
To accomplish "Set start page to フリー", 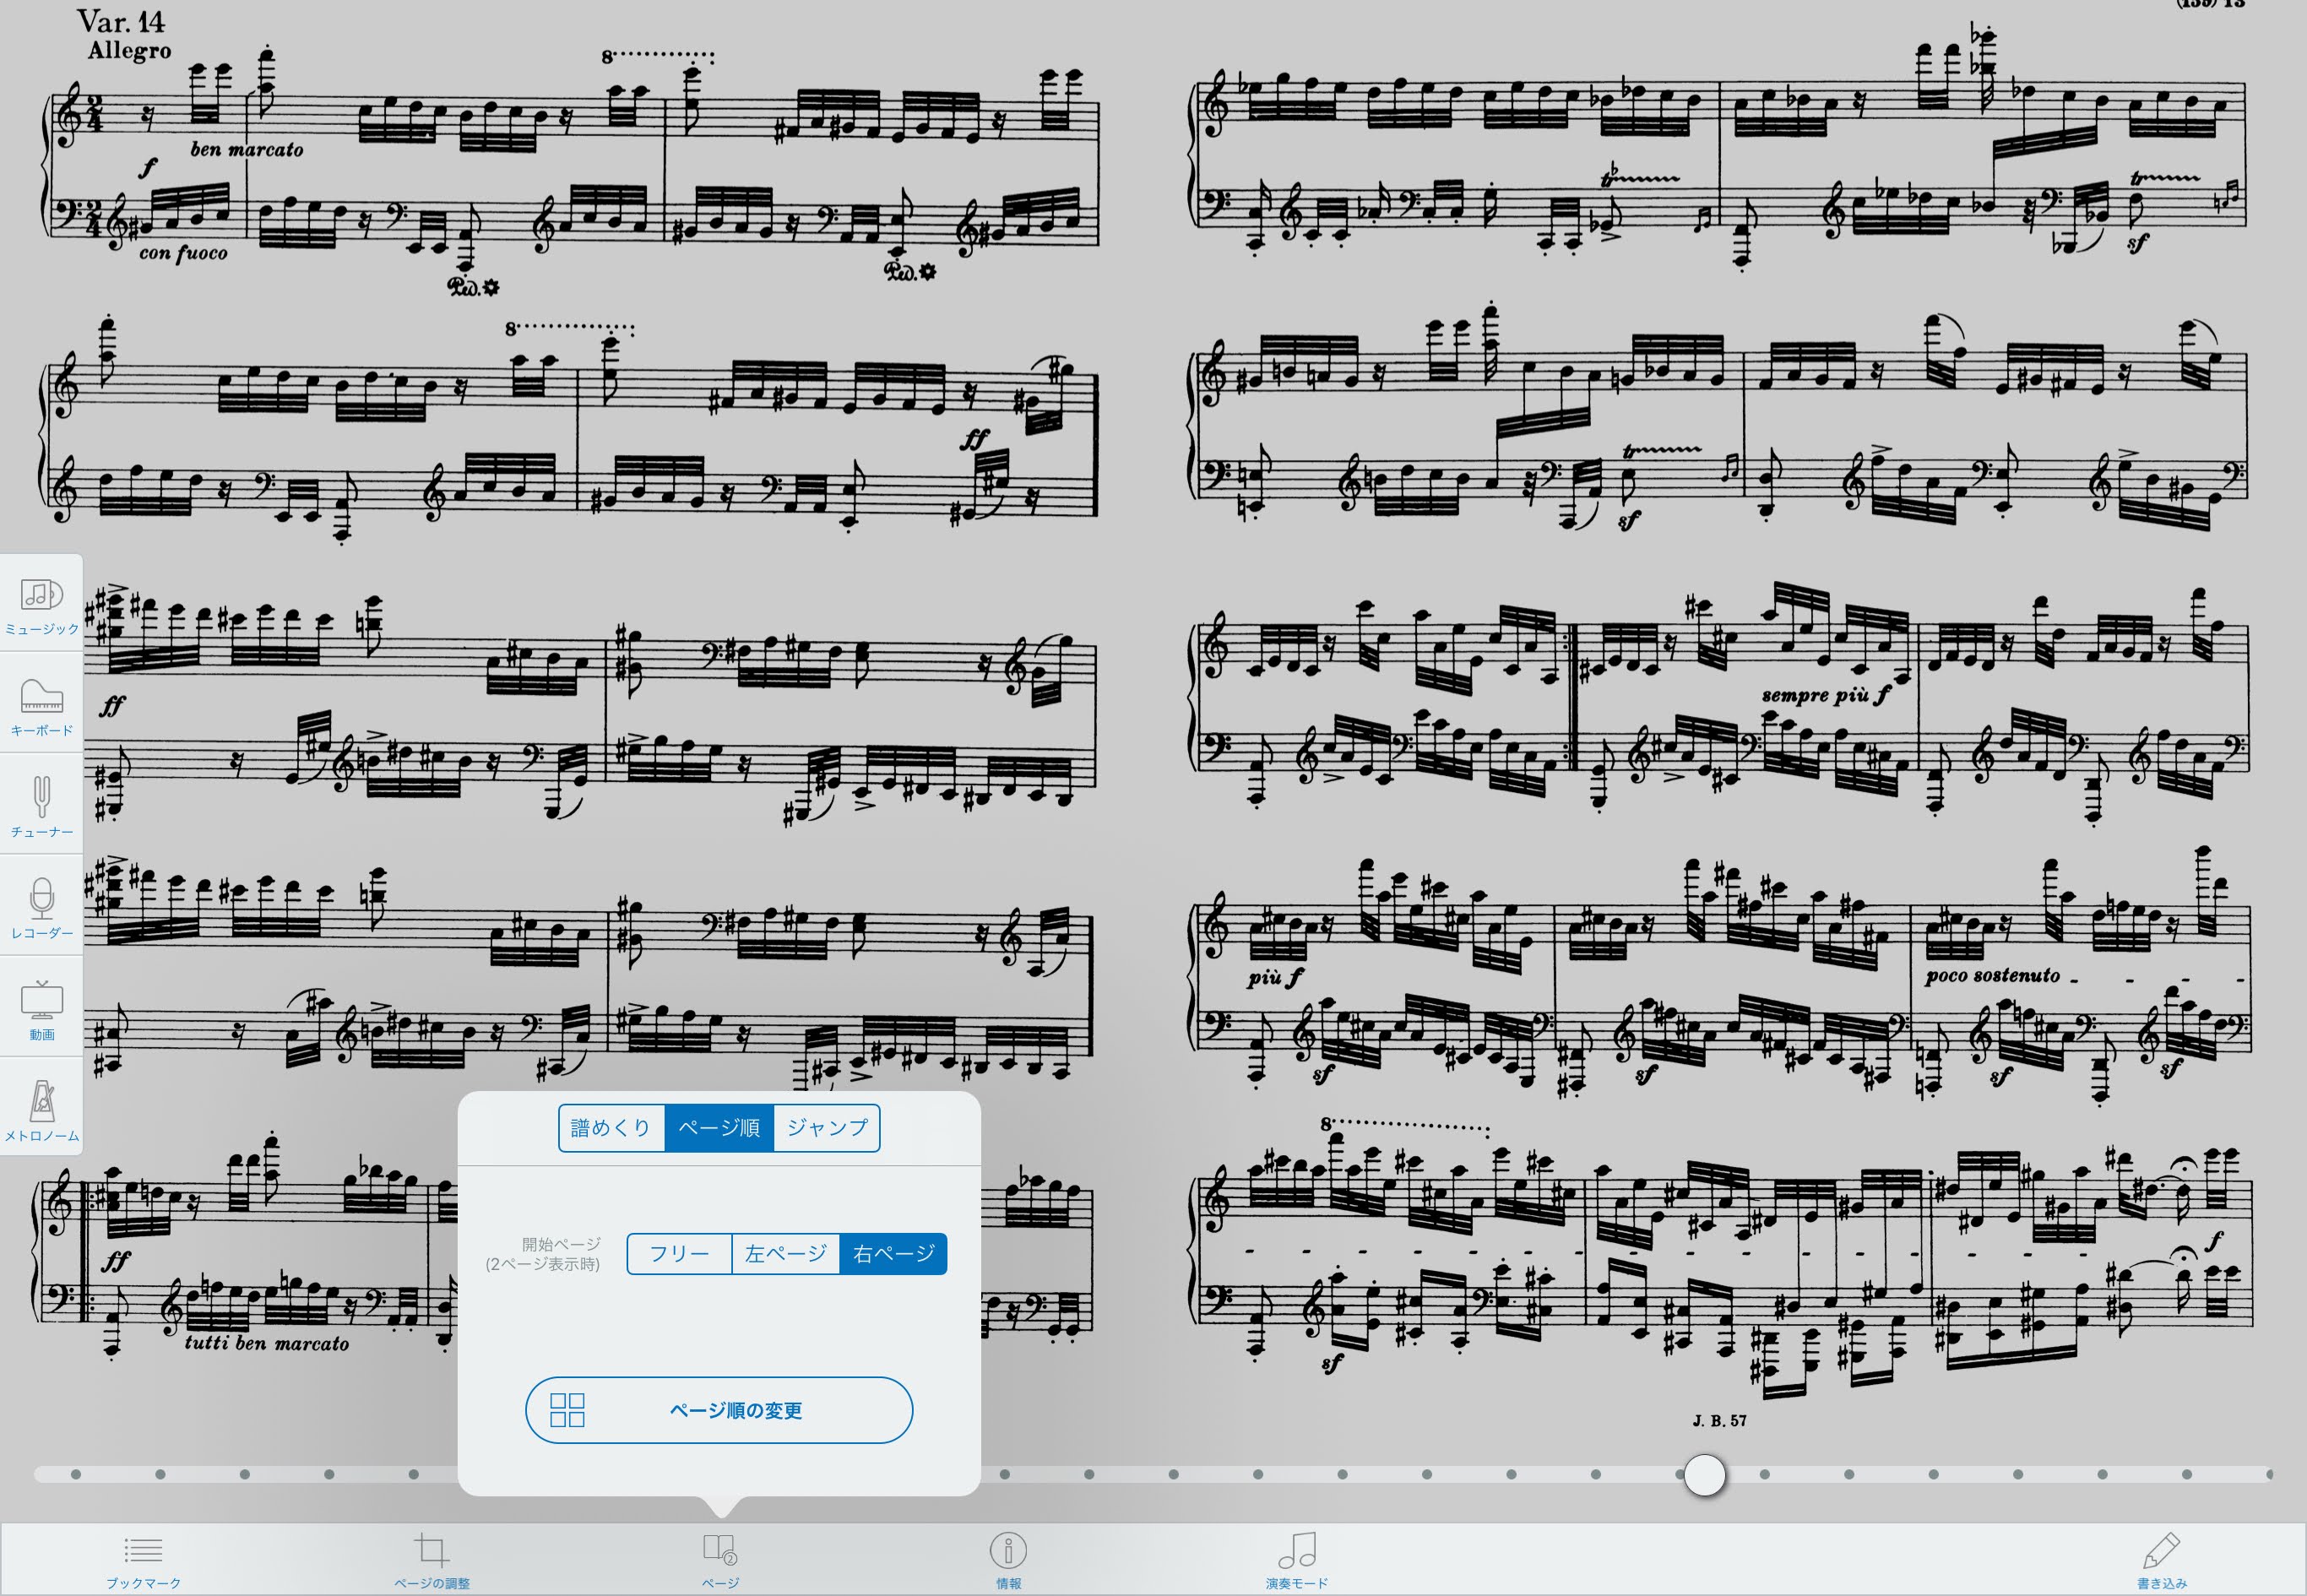I will coord(679,1254).
